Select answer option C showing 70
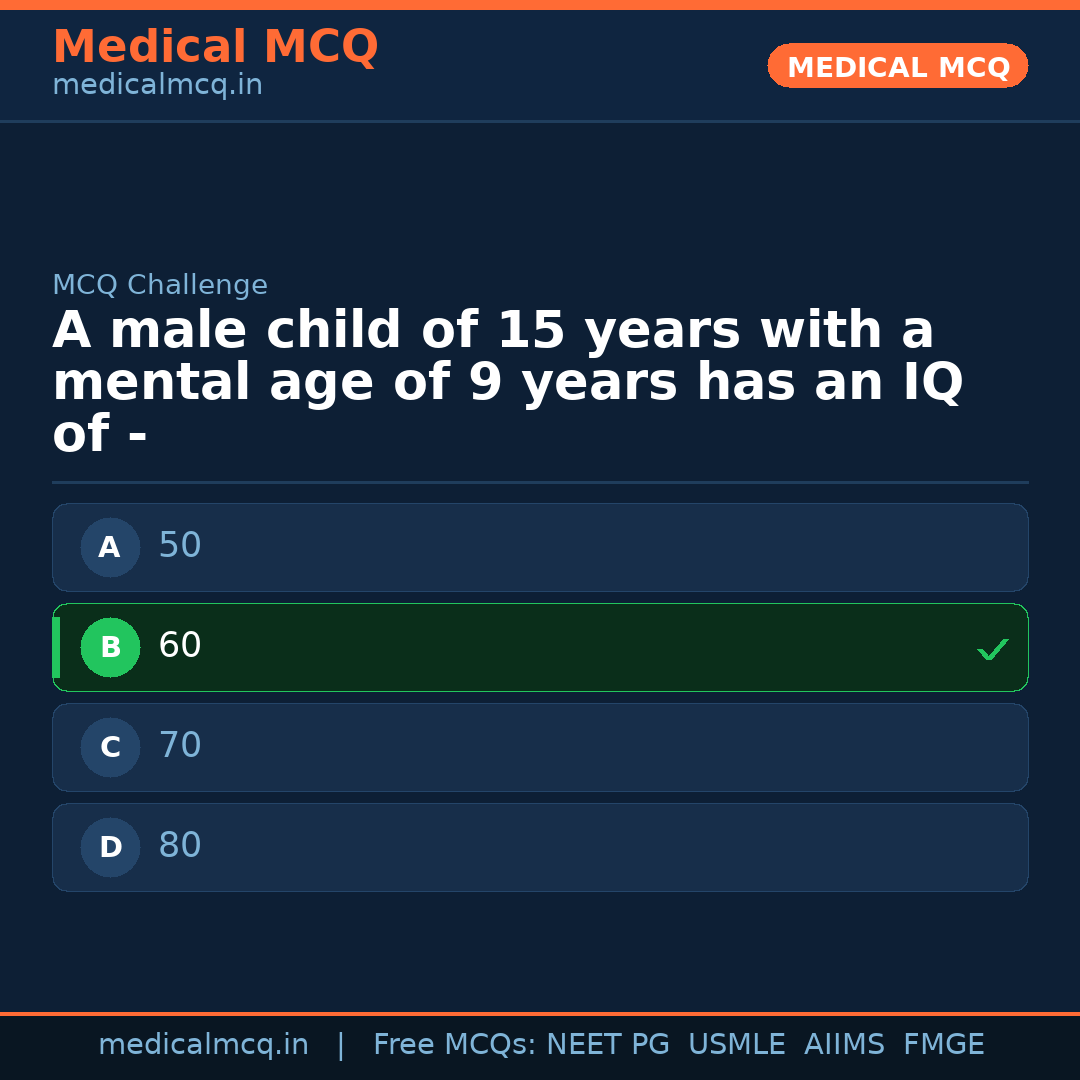The image size is (1080, 1080). tap(540, 747)
